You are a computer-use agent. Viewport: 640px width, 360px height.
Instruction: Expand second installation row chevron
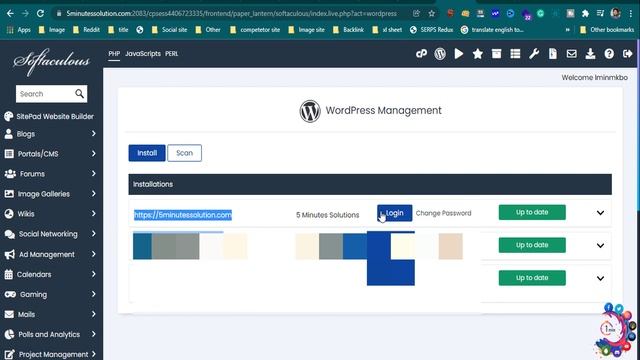(x=600, y=245)
